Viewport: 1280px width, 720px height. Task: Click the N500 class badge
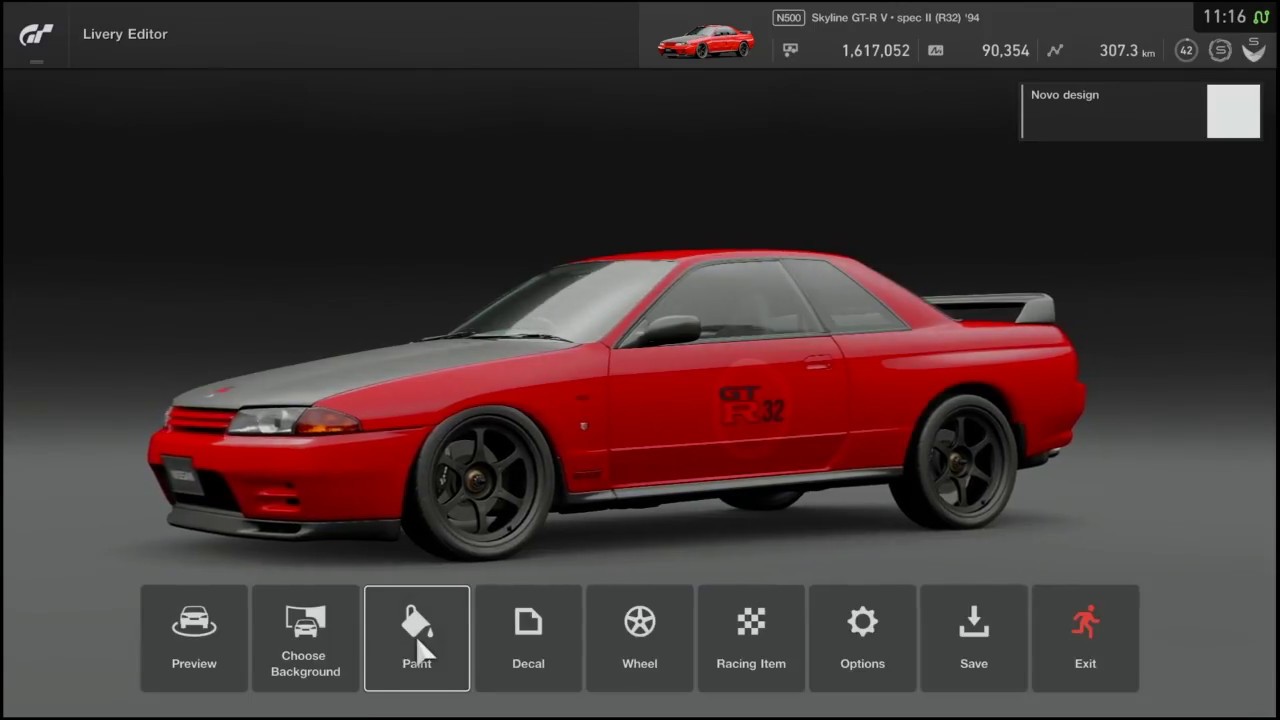point(789,18)
